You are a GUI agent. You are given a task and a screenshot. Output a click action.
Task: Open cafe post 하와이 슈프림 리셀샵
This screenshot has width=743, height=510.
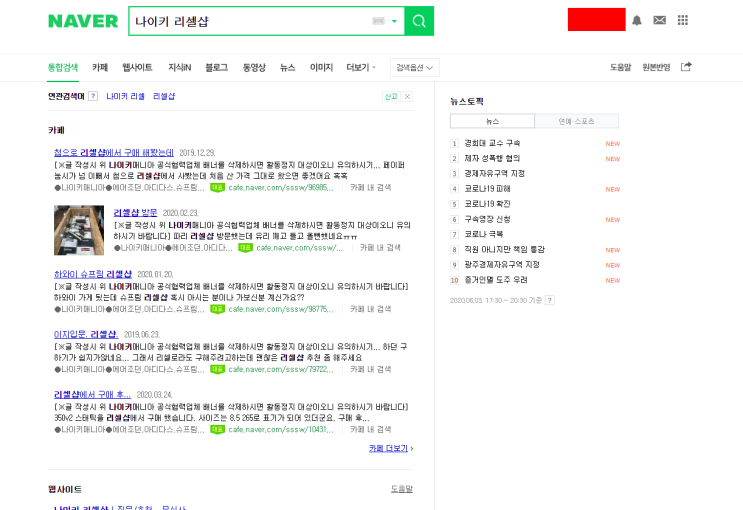point(93,274)
